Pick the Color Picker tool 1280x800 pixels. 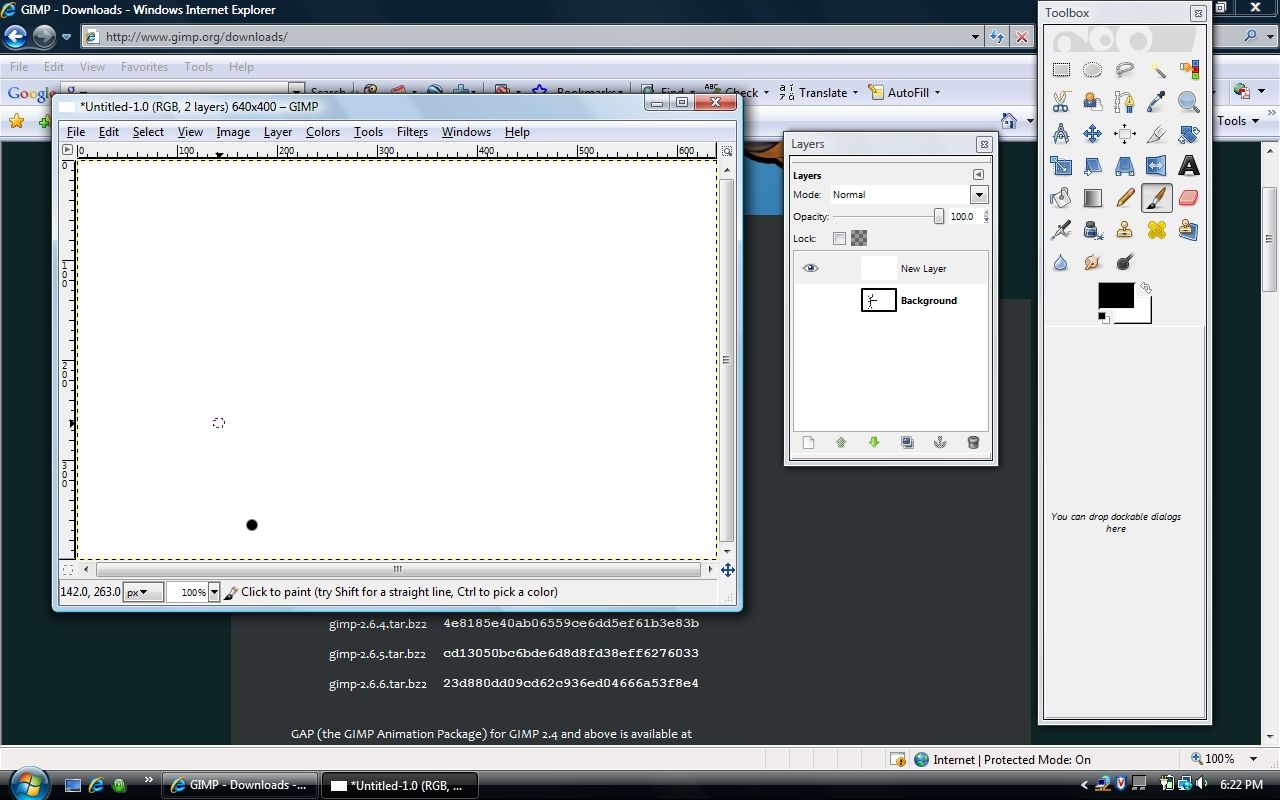(x=1157, y=102)
